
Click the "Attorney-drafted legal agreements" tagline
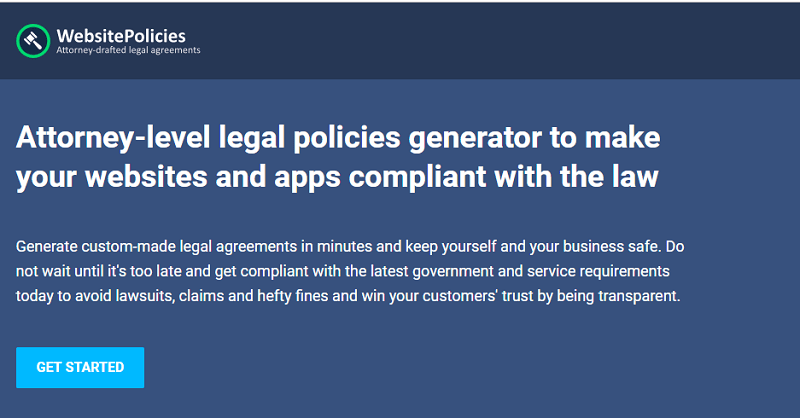pos(128,50)
